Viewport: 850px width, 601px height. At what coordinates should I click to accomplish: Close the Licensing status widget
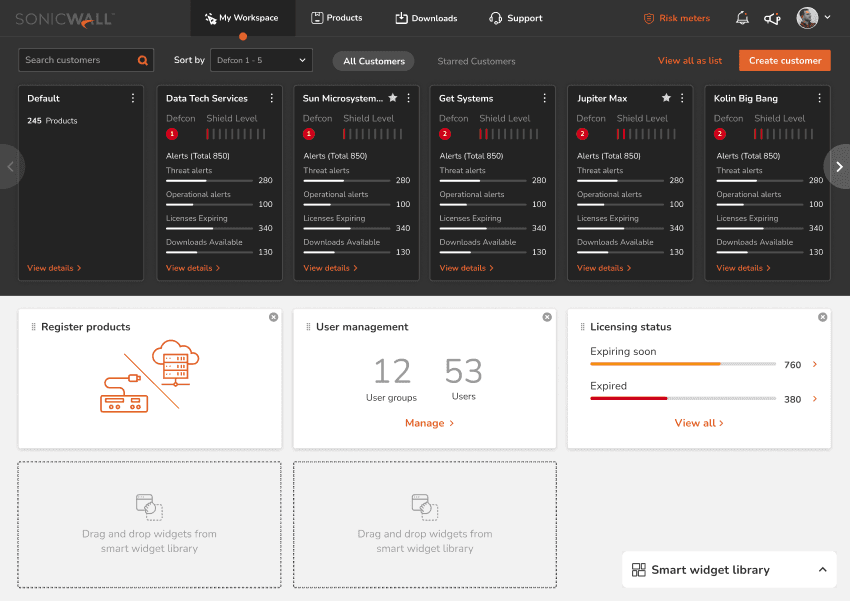[822, 317]
